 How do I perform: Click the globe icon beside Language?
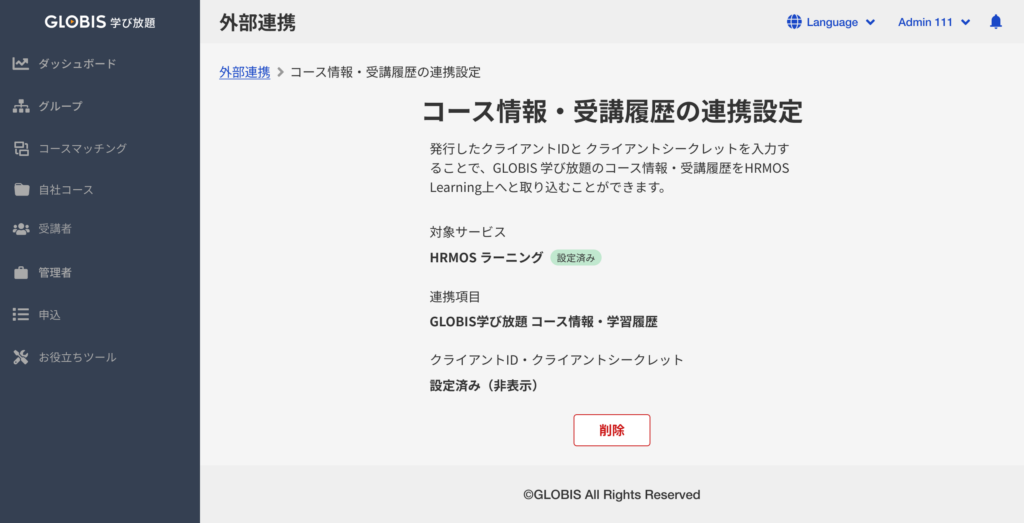[x=795, y=22]
